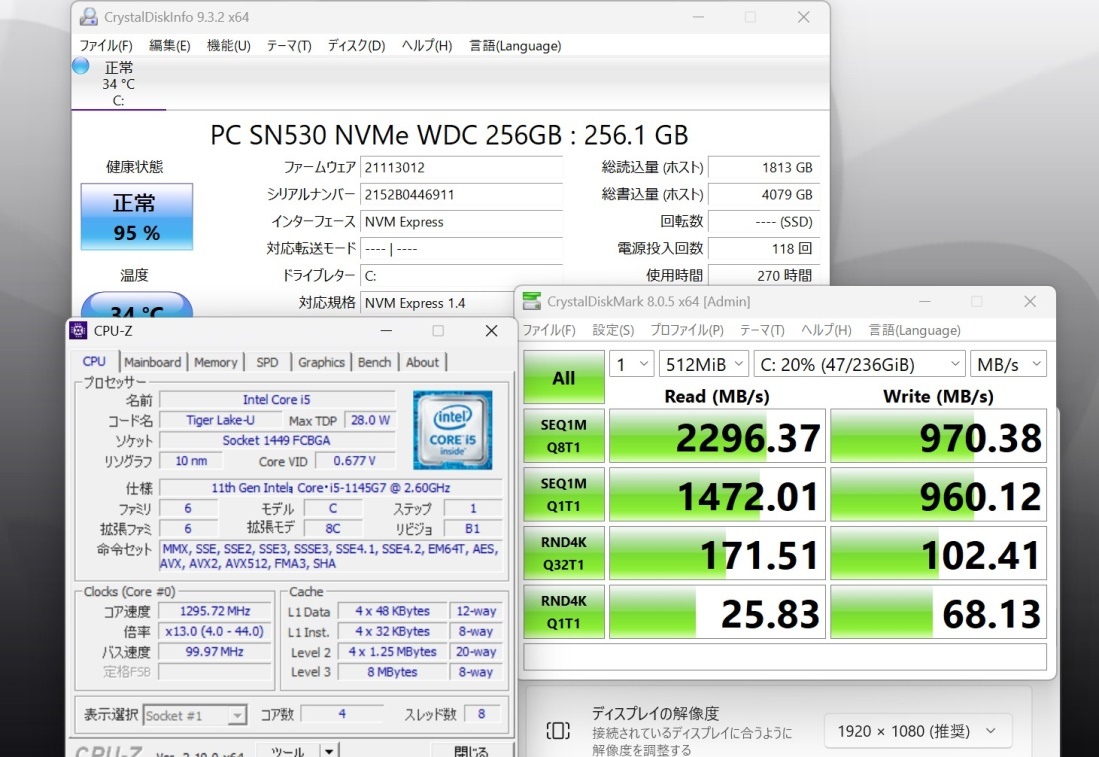Click the total host reads value 1813 GB
This screenshot has width=1099, height=757.
tap(763, 168)
